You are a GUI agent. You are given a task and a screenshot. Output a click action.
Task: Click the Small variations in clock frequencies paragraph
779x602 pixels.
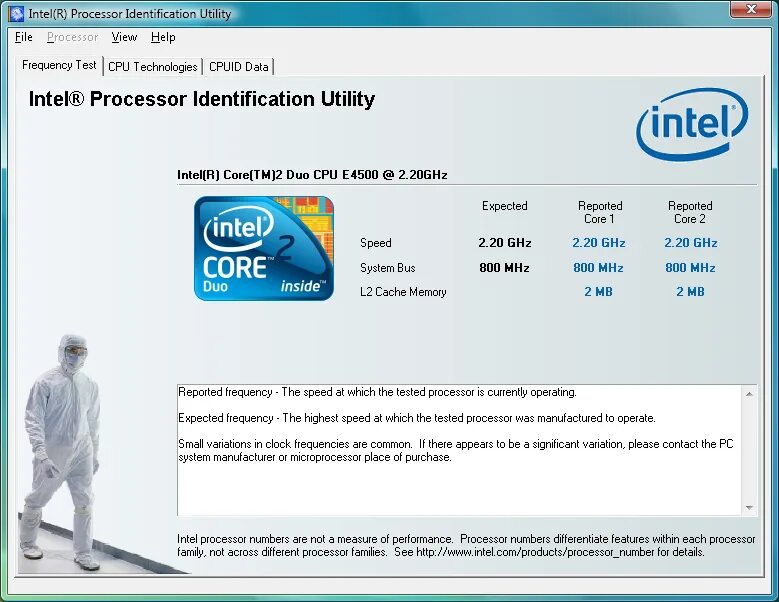(x=456, y=451)
